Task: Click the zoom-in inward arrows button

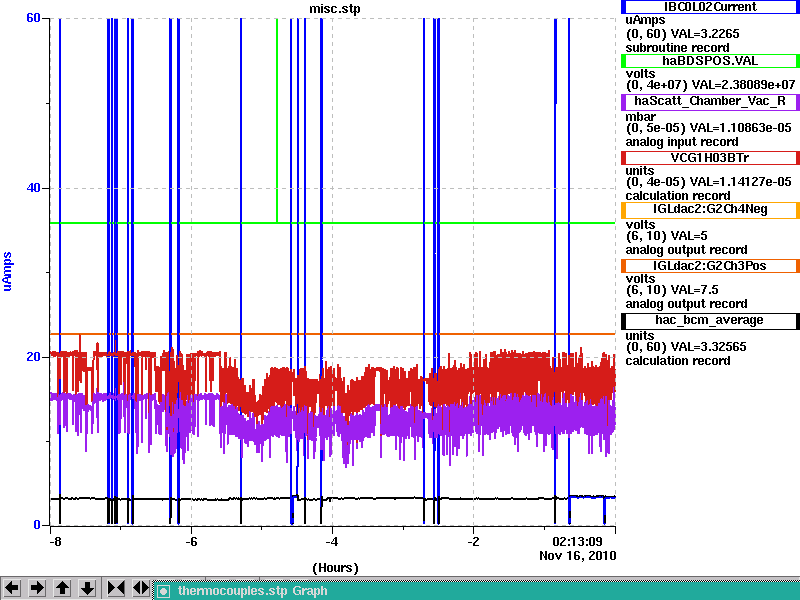Action: pos(115,588)
